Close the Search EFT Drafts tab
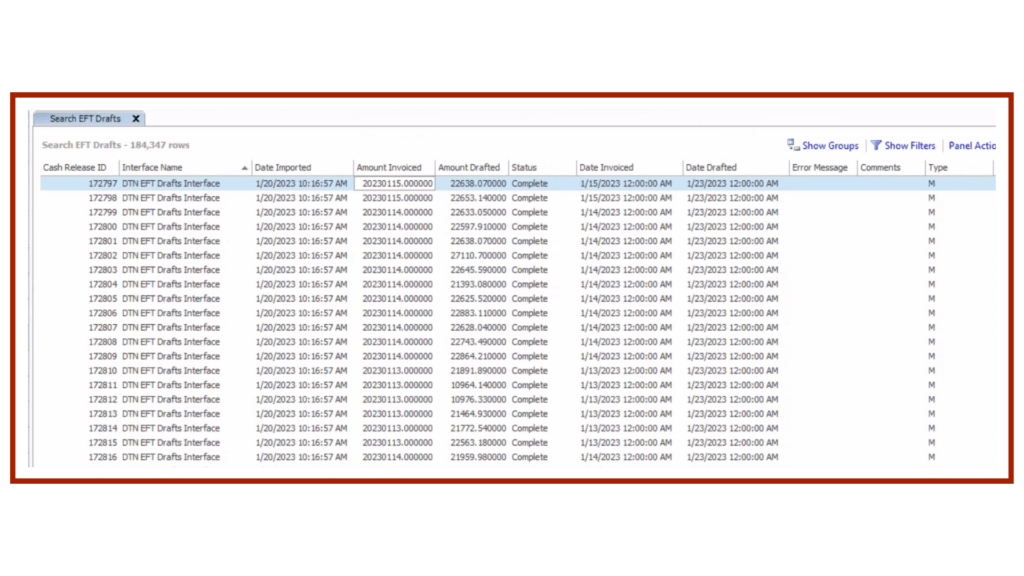This screenshot has width=1024, height=576. click(x=136, y=119)
